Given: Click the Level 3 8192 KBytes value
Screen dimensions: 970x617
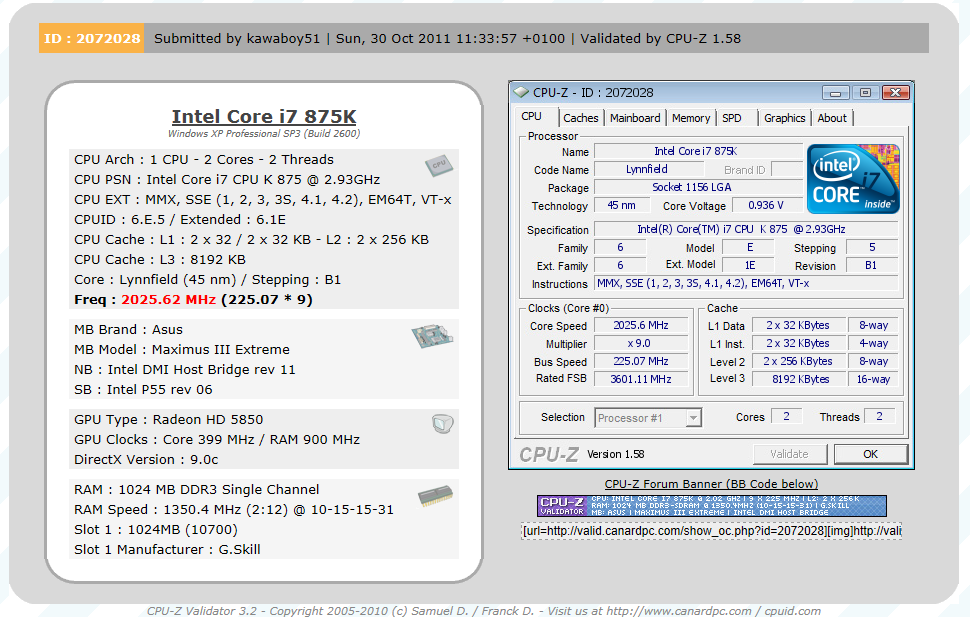Looking at the screenshot, I should [798, 379].
